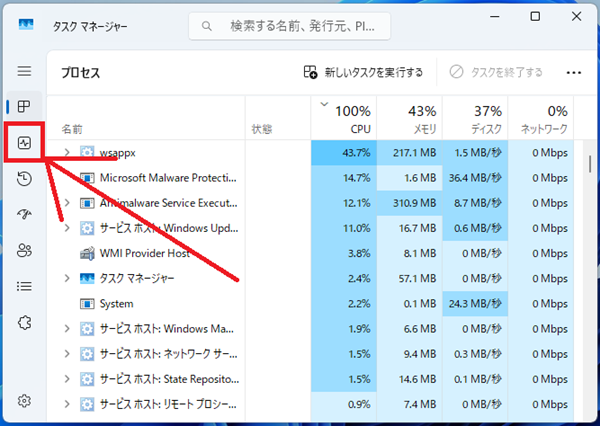
Task: Expand the サービス ホスト: Windows Ma... group
Action: (67, 329)
